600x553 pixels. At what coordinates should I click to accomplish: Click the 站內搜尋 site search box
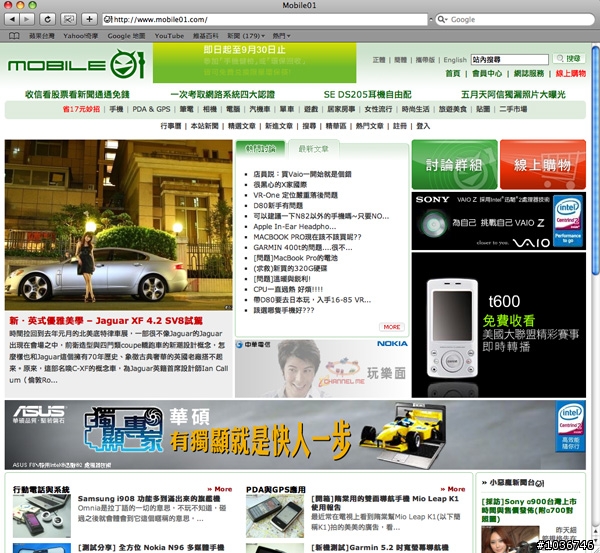click(509, 59)
